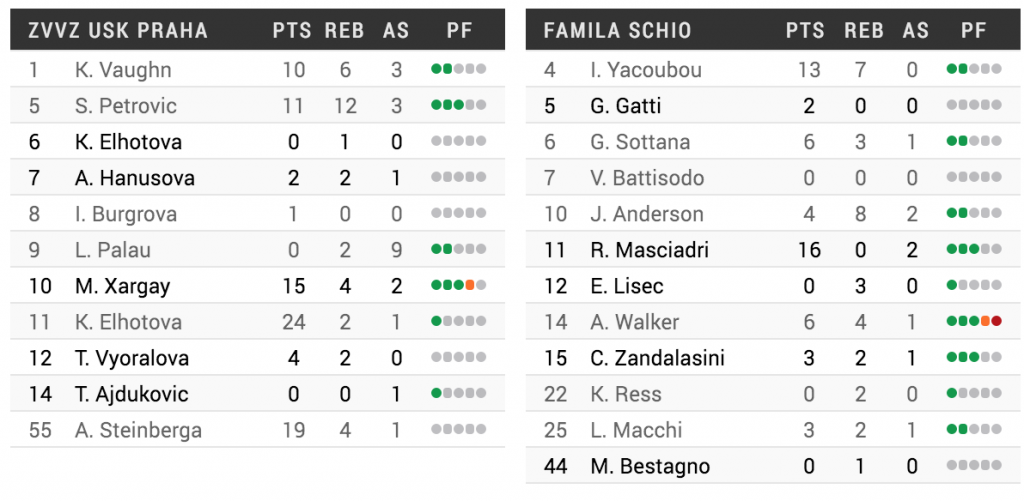
Task: Open player M. Bestagno
Action: 650,466
